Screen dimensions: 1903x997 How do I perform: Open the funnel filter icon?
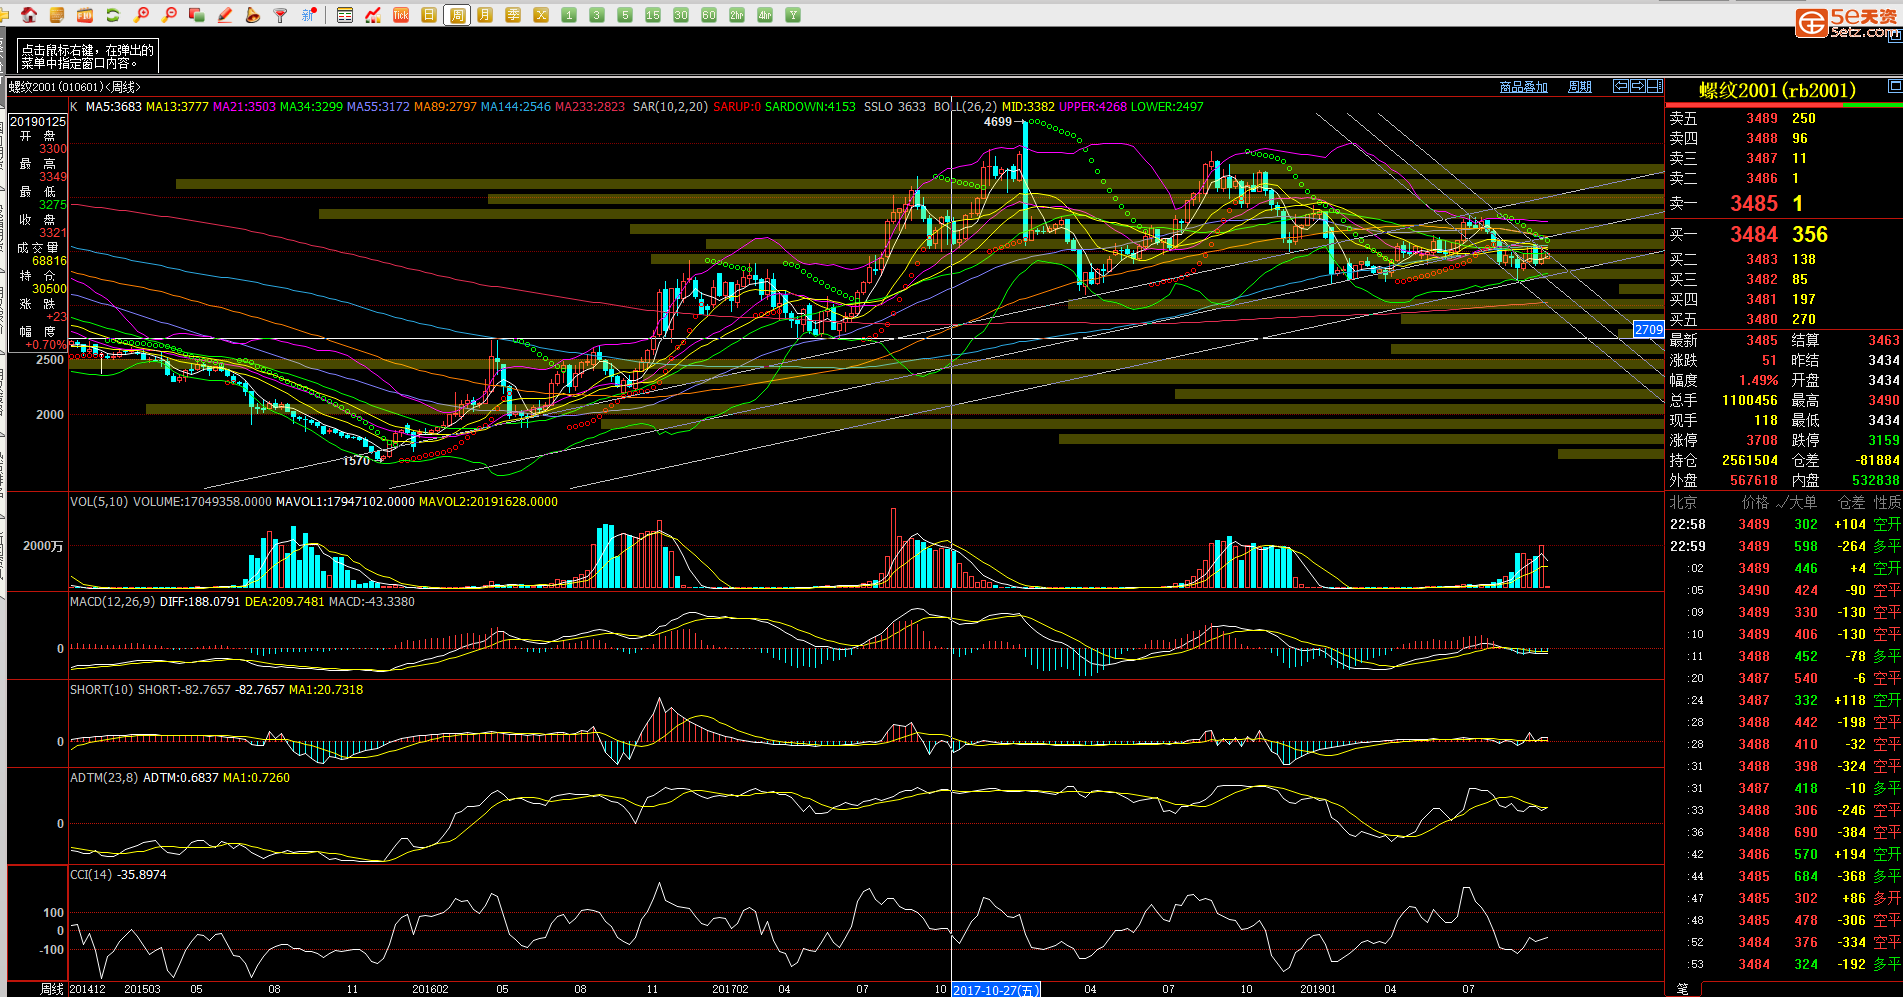coord(281,15)
